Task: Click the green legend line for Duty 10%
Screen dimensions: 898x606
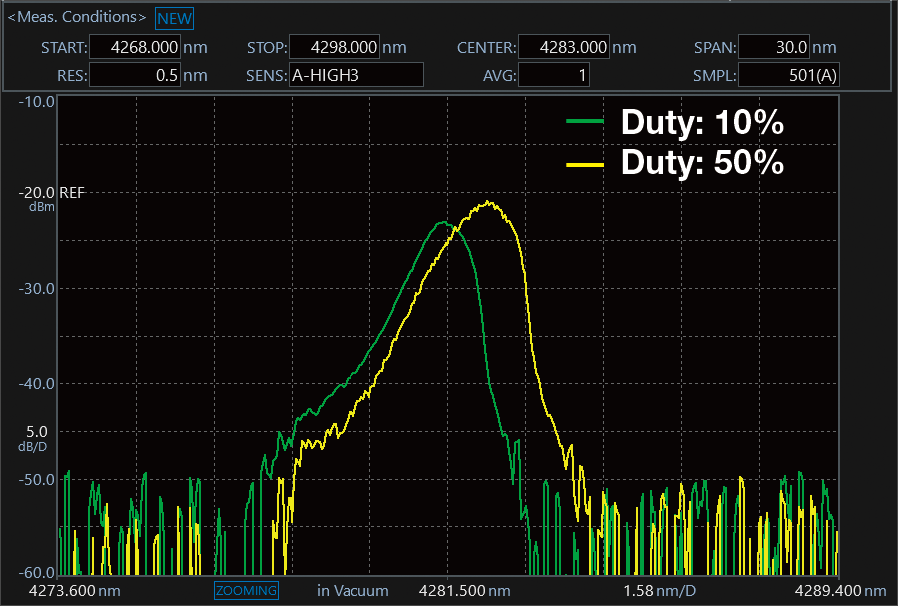Action: pyautogui.click(x=586, y=123)
